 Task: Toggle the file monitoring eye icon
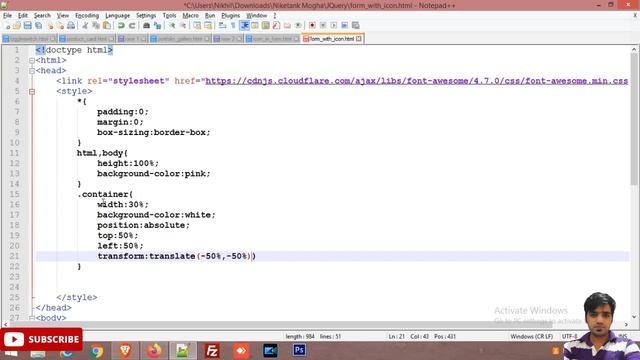pos(298,26)
